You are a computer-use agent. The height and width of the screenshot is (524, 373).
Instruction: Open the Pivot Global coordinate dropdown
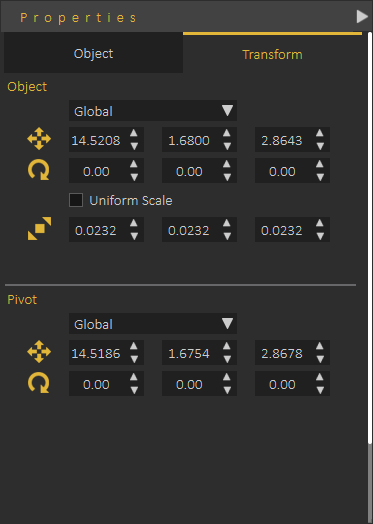point(153,323)
